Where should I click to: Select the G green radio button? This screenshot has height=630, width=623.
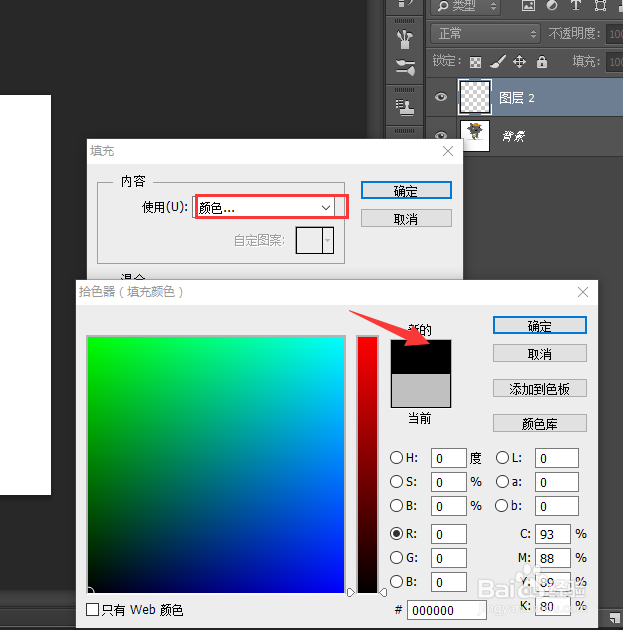coord(396,558)
